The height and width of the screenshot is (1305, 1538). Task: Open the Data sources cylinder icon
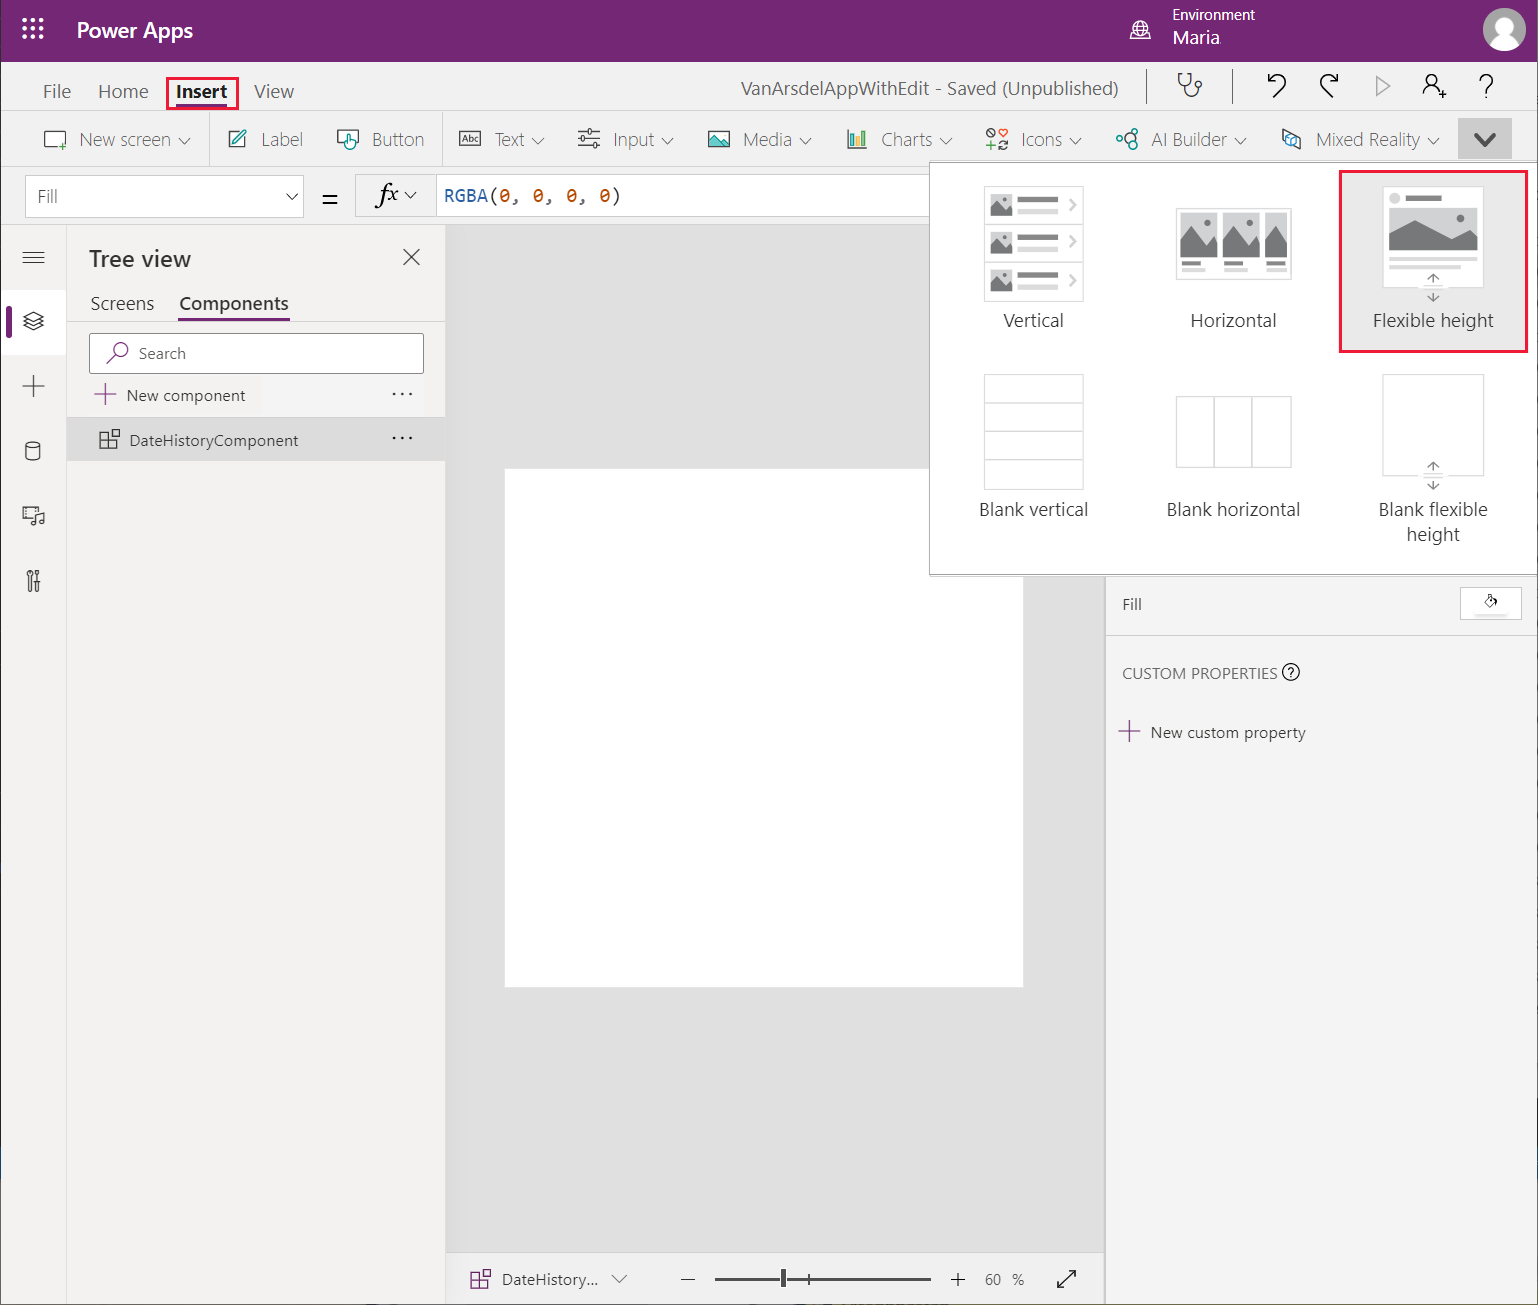tap(33, 451)
